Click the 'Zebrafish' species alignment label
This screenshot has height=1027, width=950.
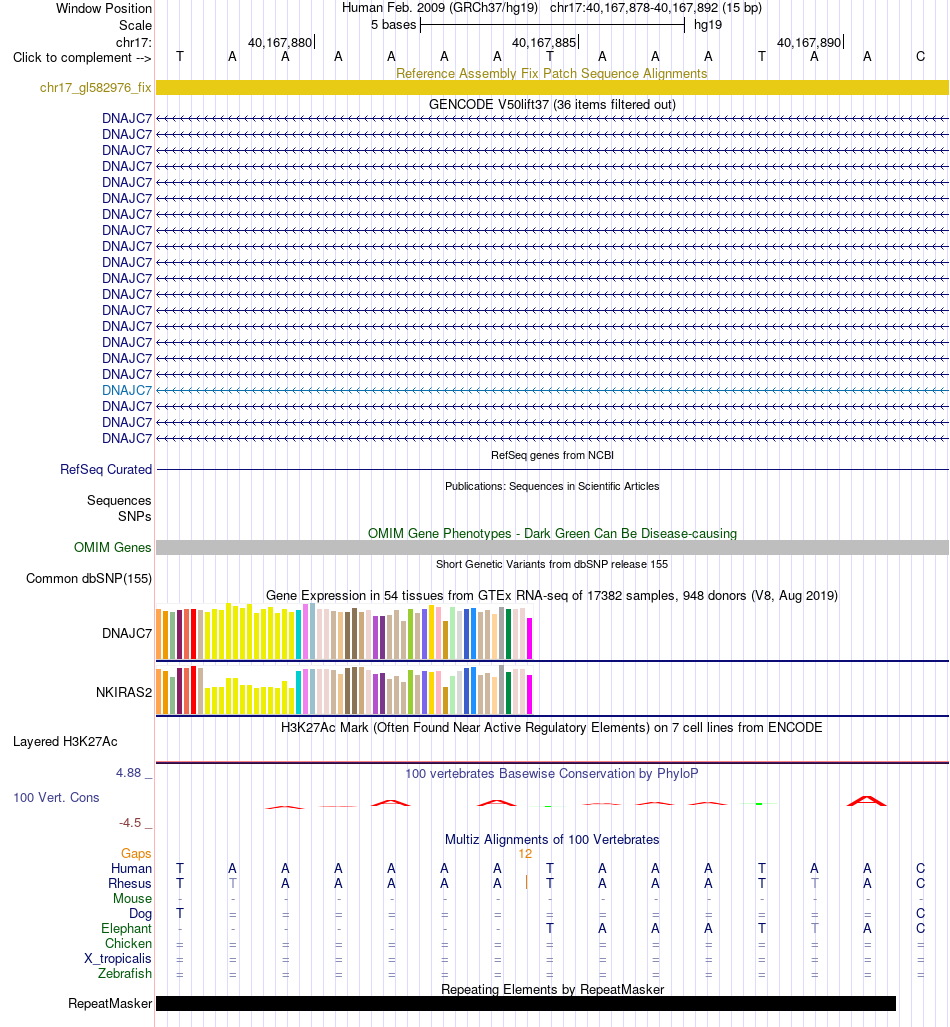[x=124, y=974]
